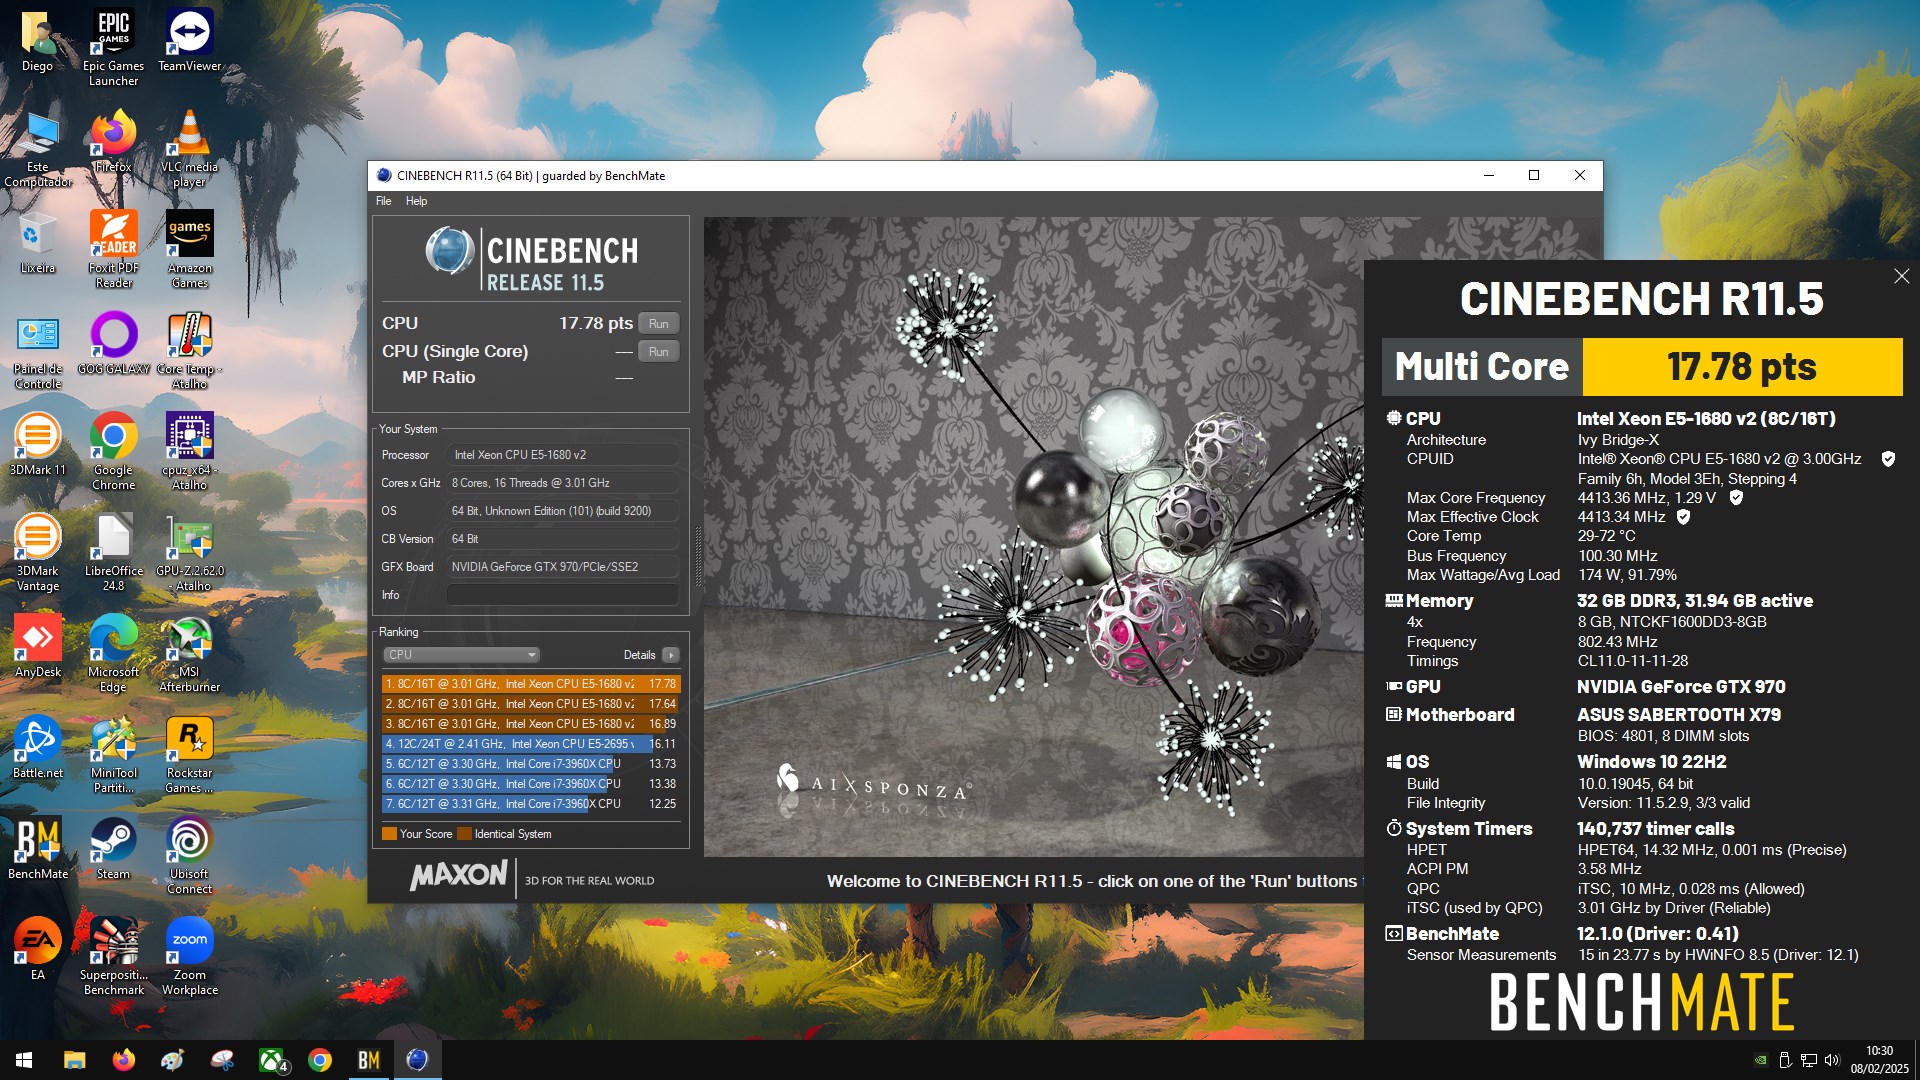The height and width of the screenshot is (1080, 1920).
Task: Open Battle.net desktop icon
Action: (37, 747)
